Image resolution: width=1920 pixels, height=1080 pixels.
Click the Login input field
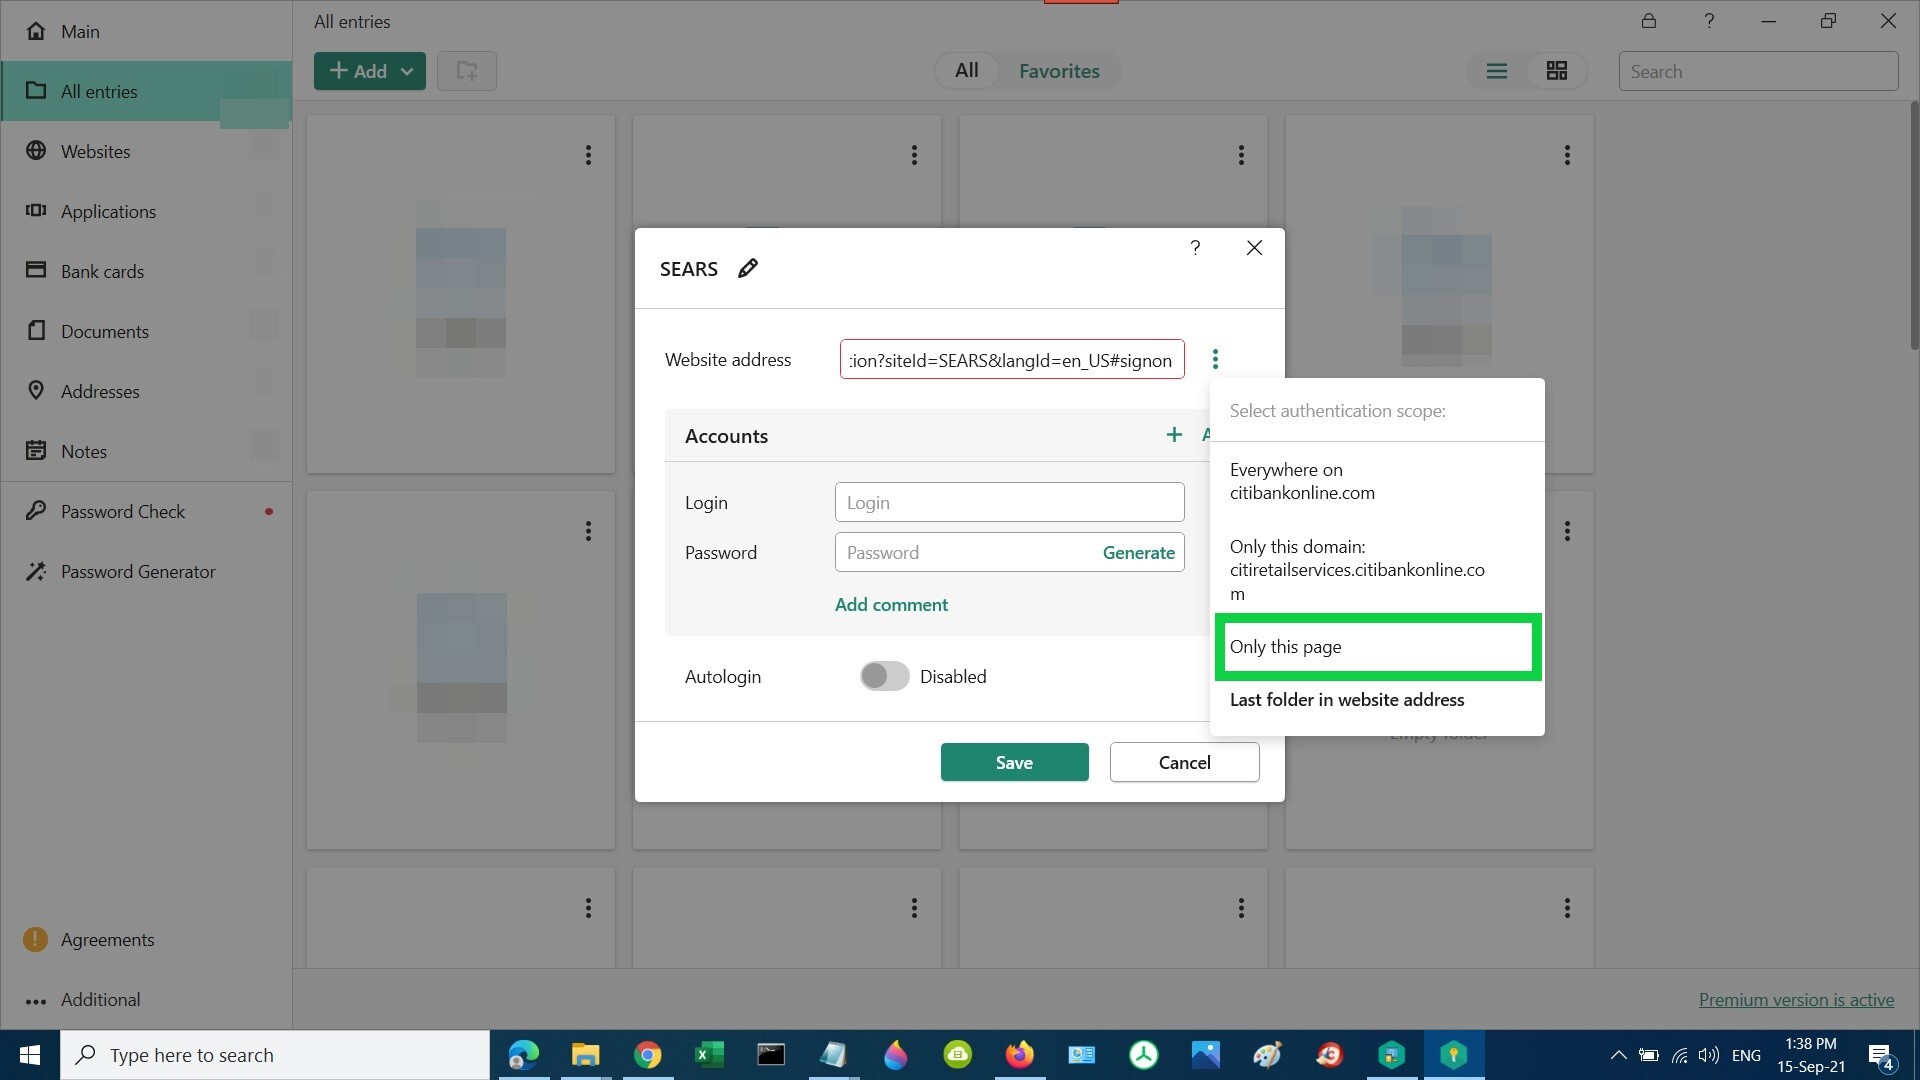pyautogui.click(x=1009, y=502)
